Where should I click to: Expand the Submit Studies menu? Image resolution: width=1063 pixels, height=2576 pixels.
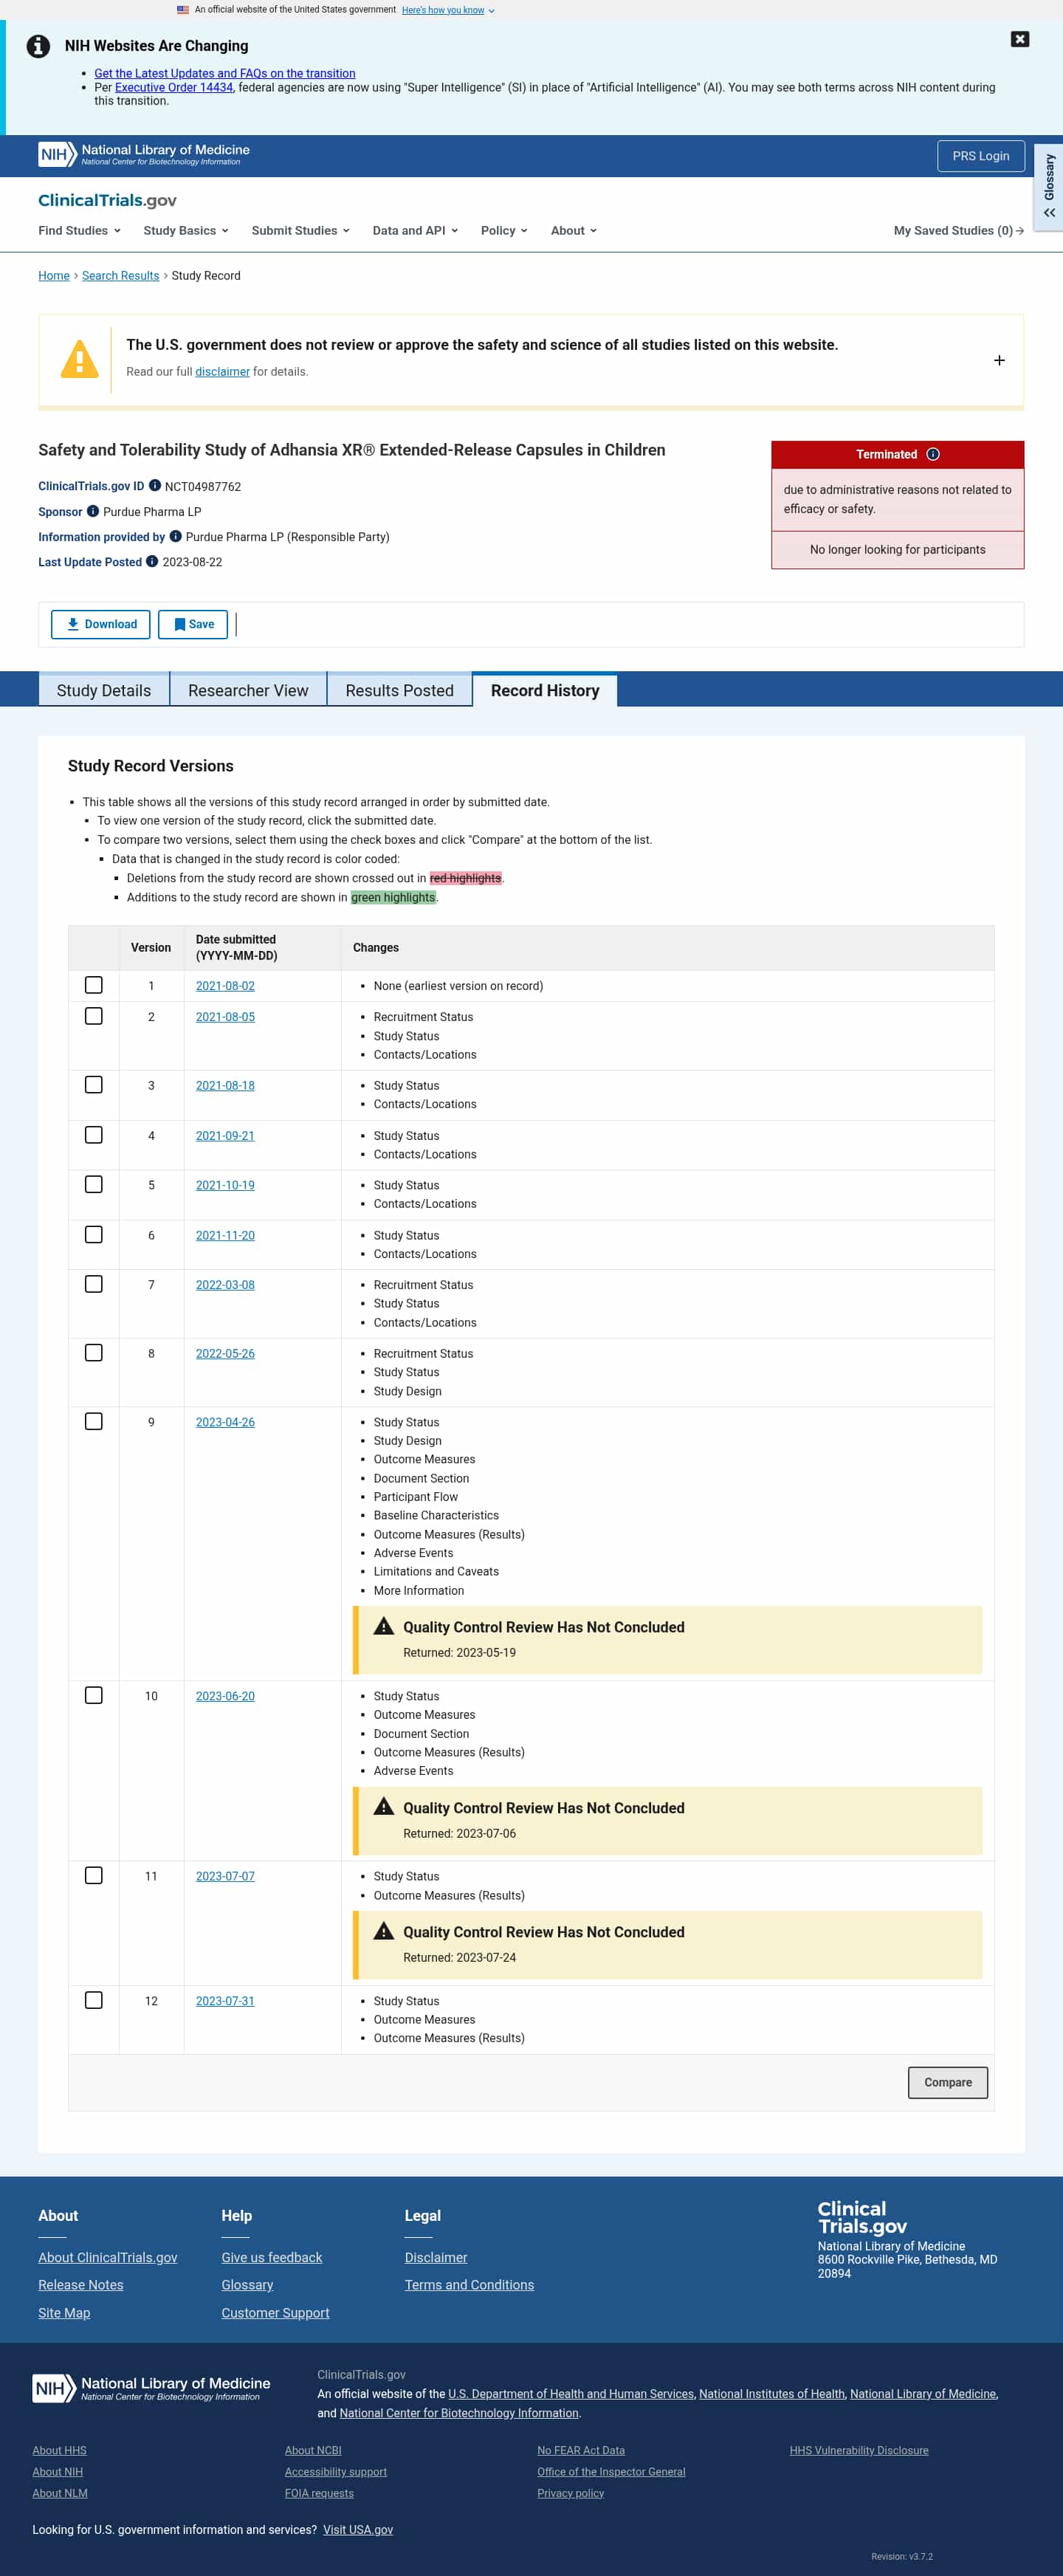[301, 230]
